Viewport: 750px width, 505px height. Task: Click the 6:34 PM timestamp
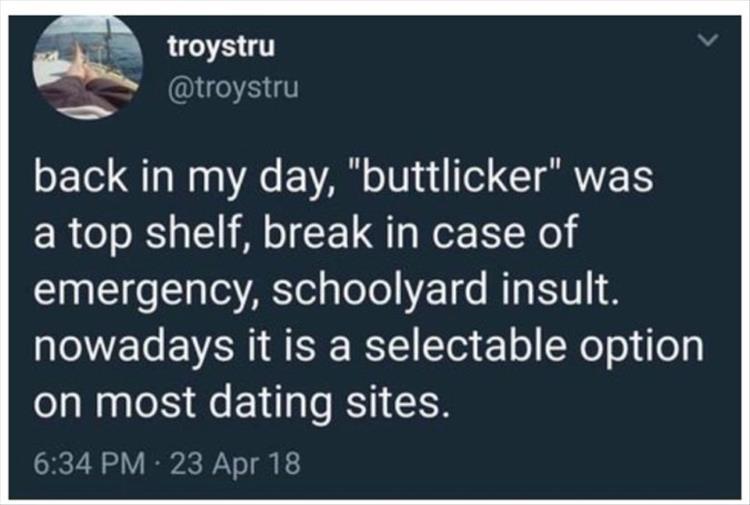[90, 463]
